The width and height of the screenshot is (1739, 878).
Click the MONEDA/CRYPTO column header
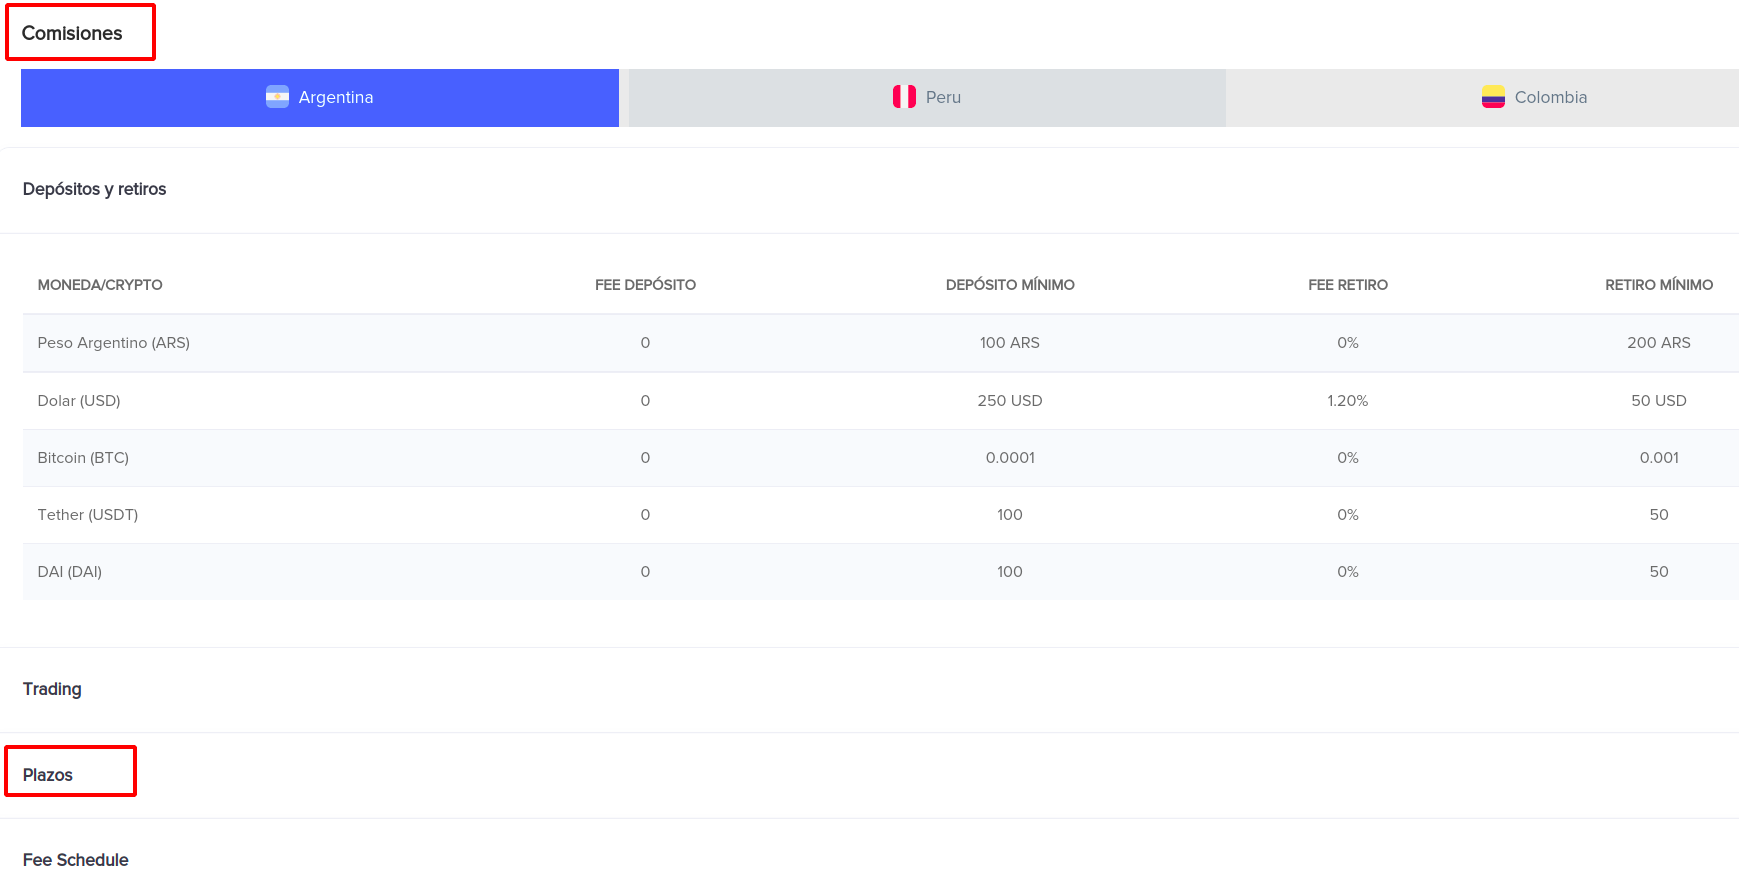[100, 285]
